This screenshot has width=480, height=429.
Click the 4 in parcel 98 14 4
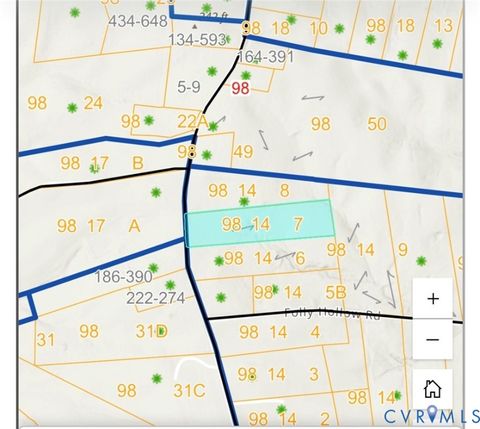click(315, 332)
